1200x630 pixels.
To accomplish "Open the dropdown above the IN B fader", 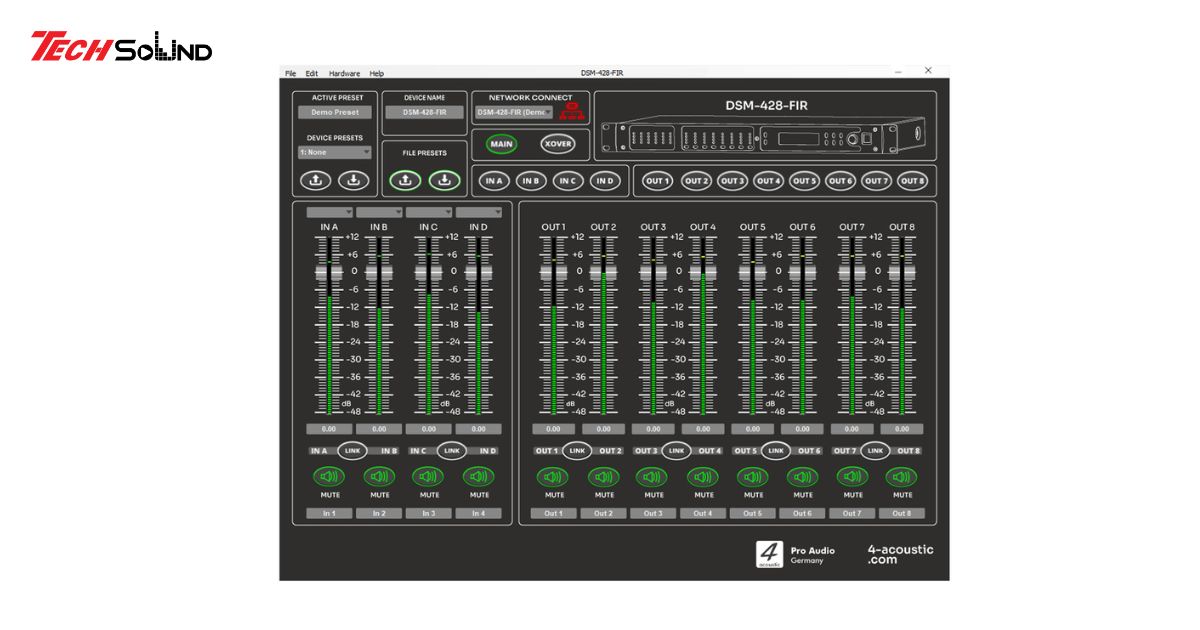I will tap(379, 212).
